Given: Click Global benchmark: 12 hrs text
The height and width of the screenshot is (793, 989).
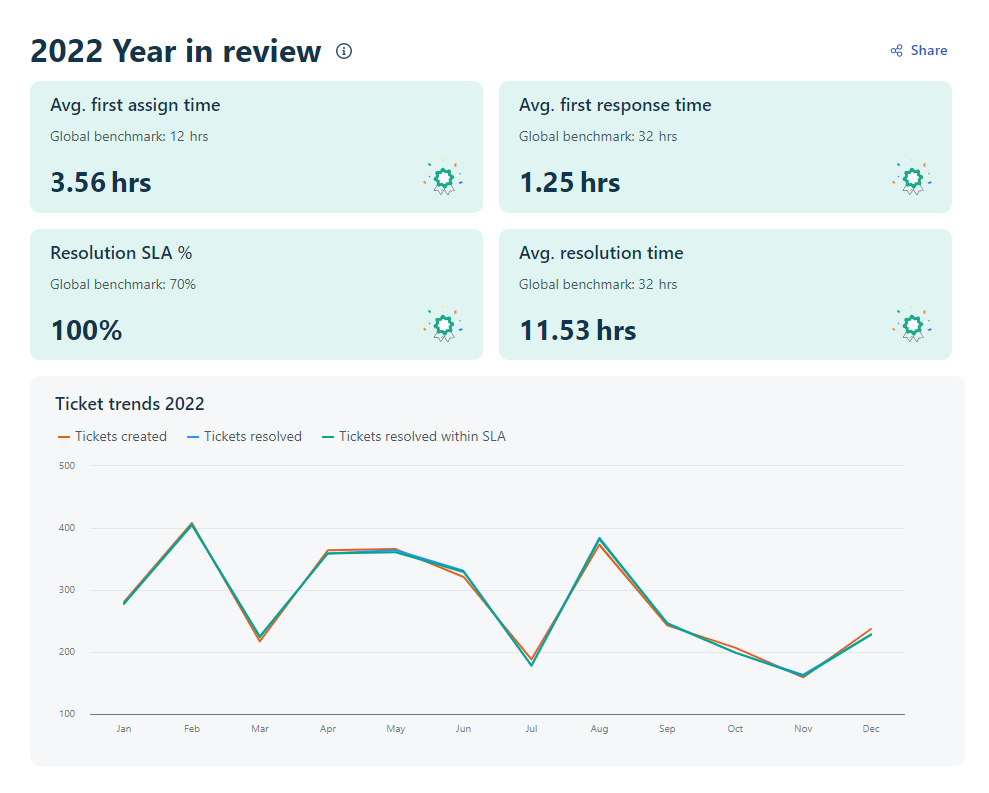Looking at the screenshot, I should tap(129, 136).
